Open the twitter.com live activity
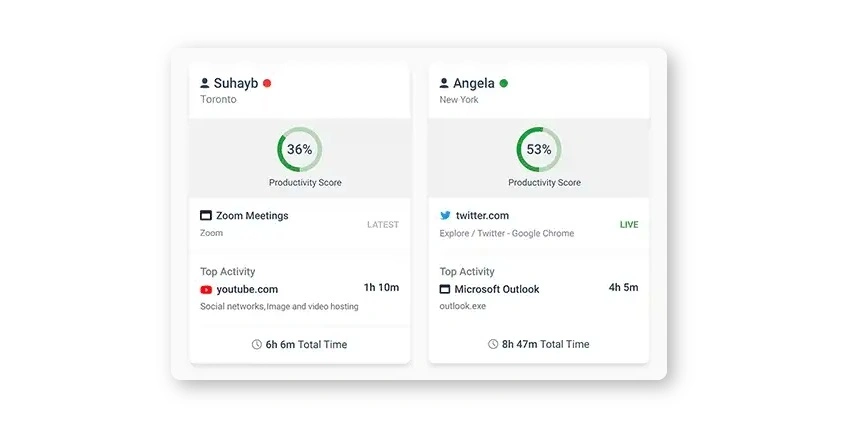844x433 pixels. tap(482, 215)
